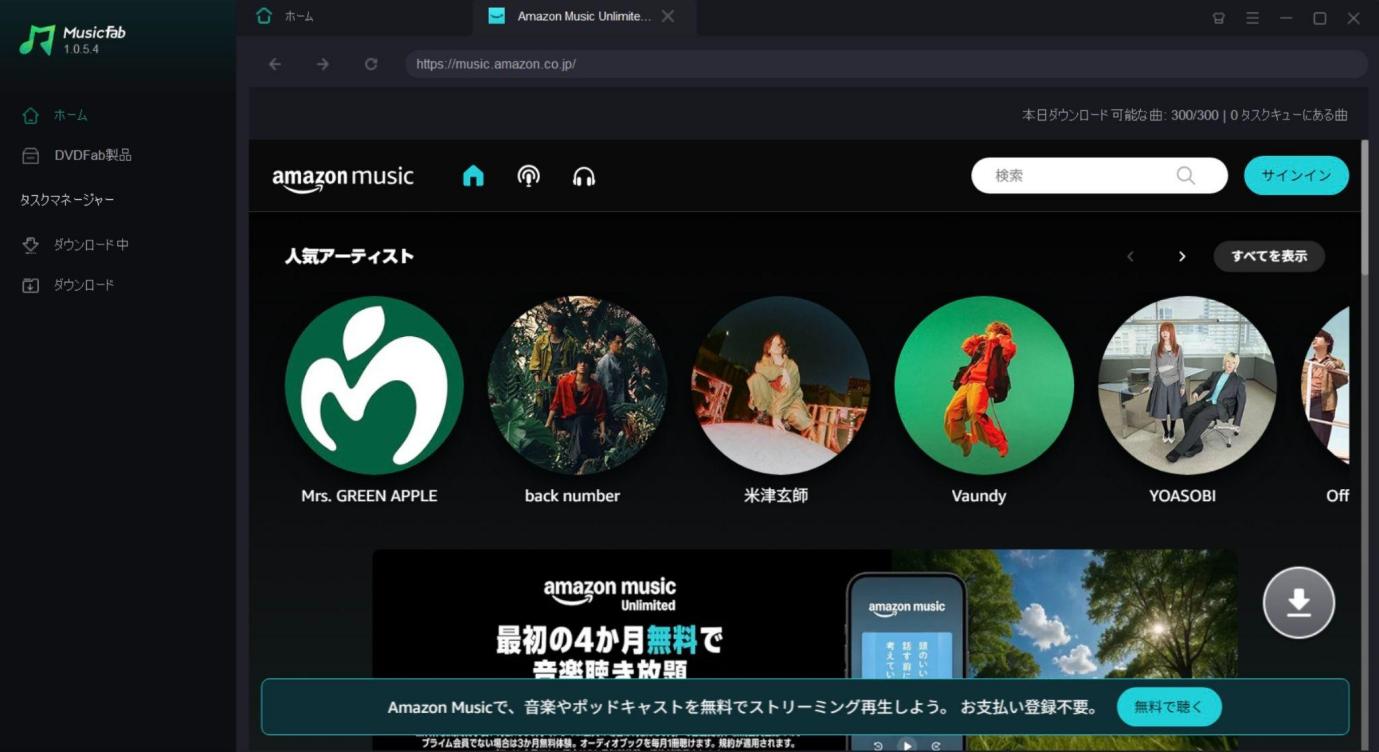Click the Vaundy name label
This screenshot has width=1379, height=752.
click(979, 496)
